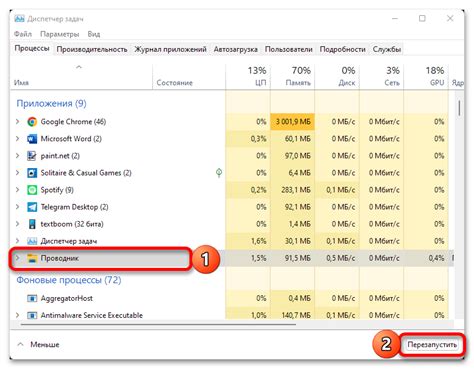Select the Процессы tab
The image size is (474, 369).
[x=32, y=49]
